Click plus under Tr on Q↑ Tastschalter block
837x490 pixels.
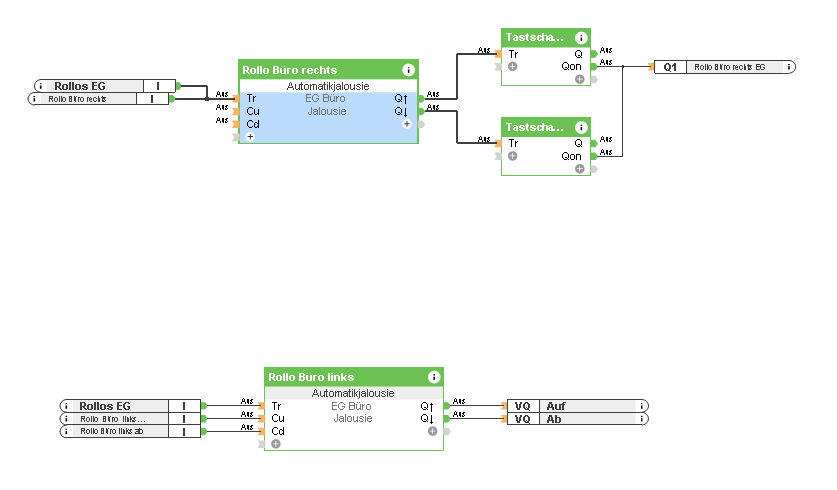point(512,67)
